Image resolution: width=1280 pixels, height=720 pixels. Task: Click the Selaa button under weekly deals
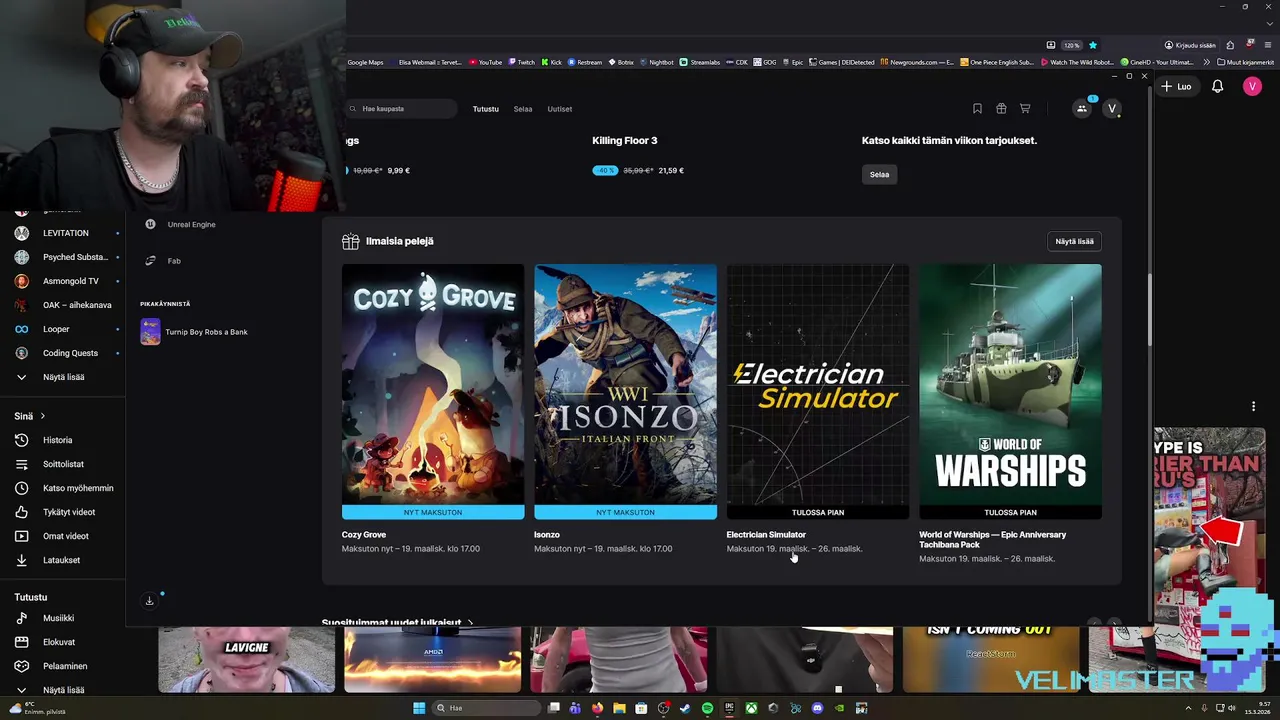[x=879, y=174]
